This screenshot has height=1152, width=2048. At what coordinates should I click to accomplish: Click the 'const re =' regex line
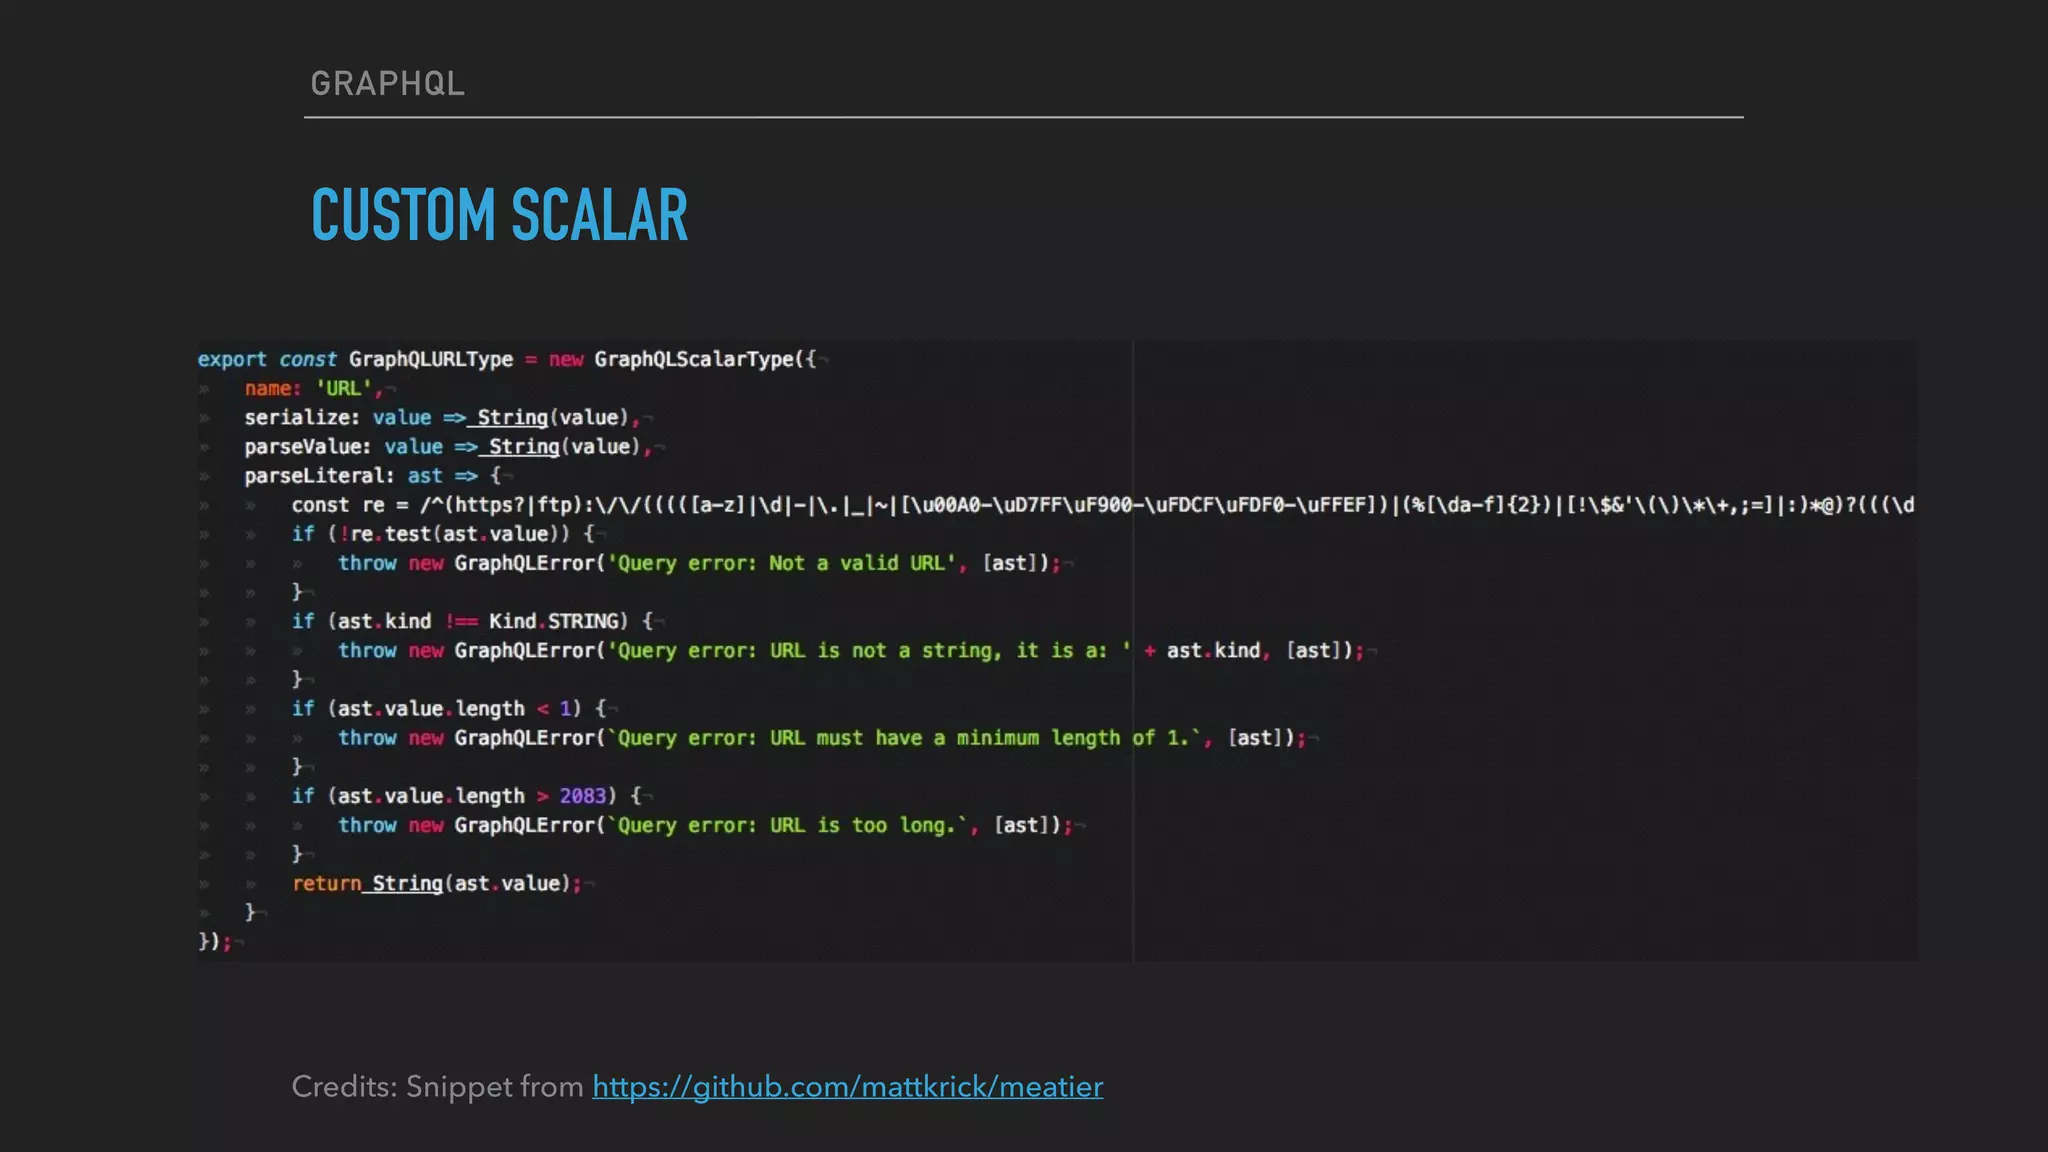[x=1103, y=505]
